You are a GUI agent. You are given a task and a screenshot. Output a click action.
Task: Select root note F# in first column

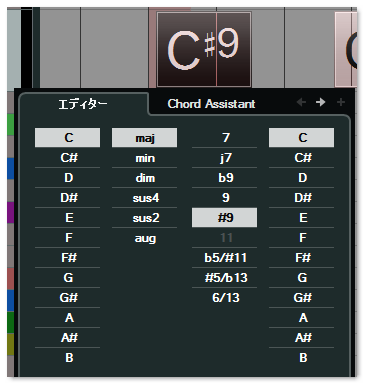[x=67, y=258]
